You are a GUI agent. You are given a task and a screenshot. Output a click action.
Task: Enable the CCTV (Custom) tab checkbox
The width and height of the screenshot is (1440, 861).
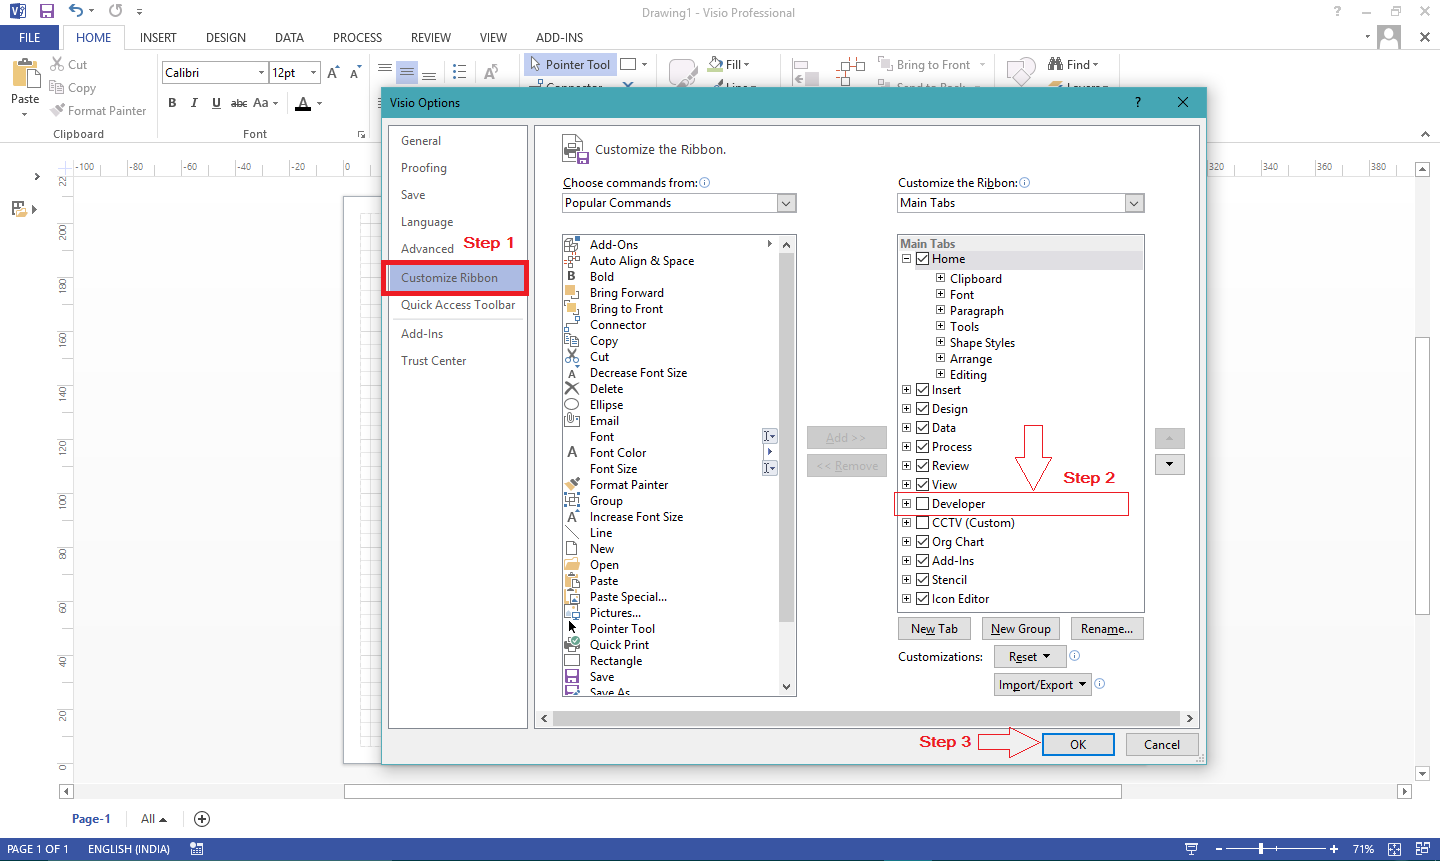click(922, 522)
